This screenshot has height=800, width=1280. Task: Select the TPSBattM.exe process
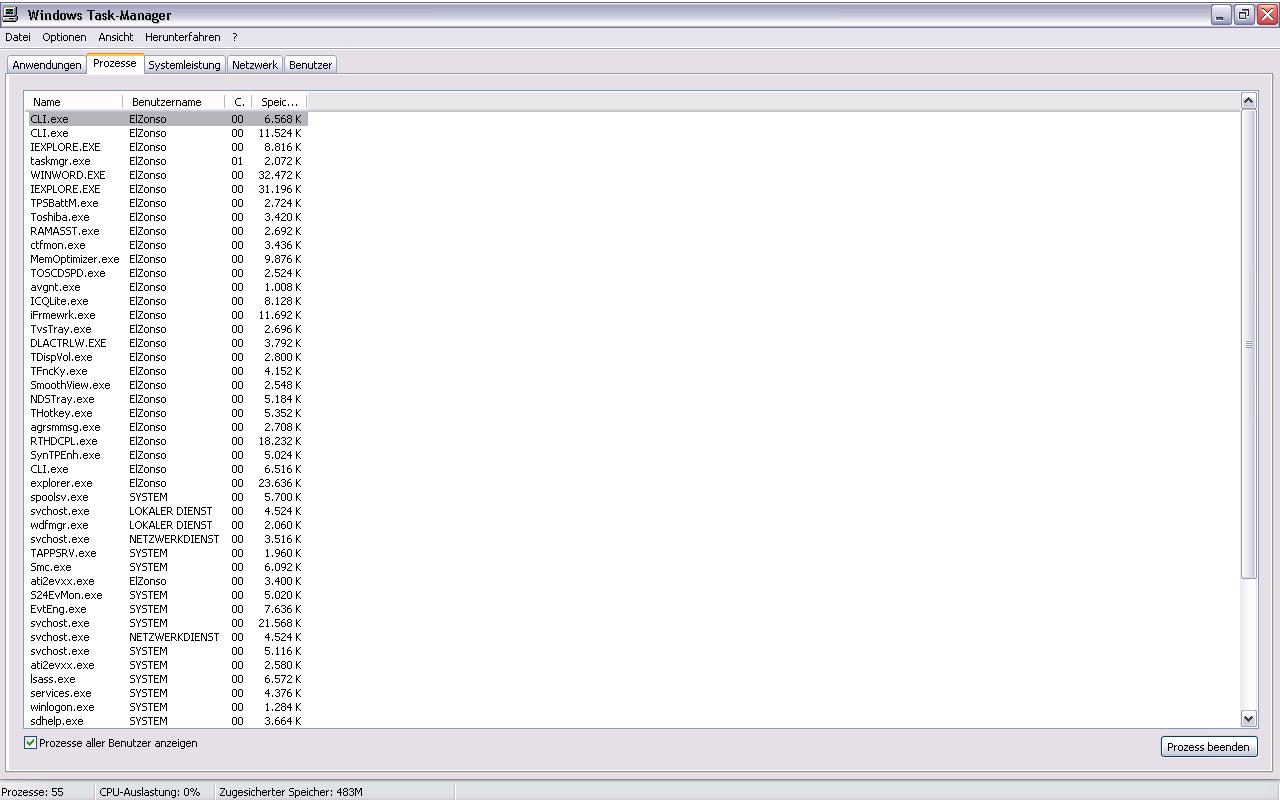167,203
